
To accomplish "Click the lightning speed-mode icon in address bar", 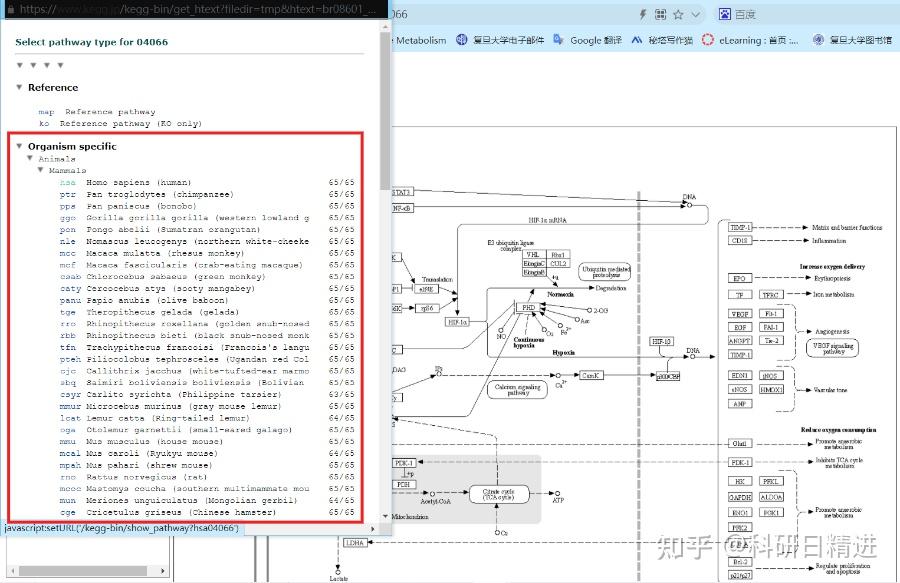I will tap(643, 14).
